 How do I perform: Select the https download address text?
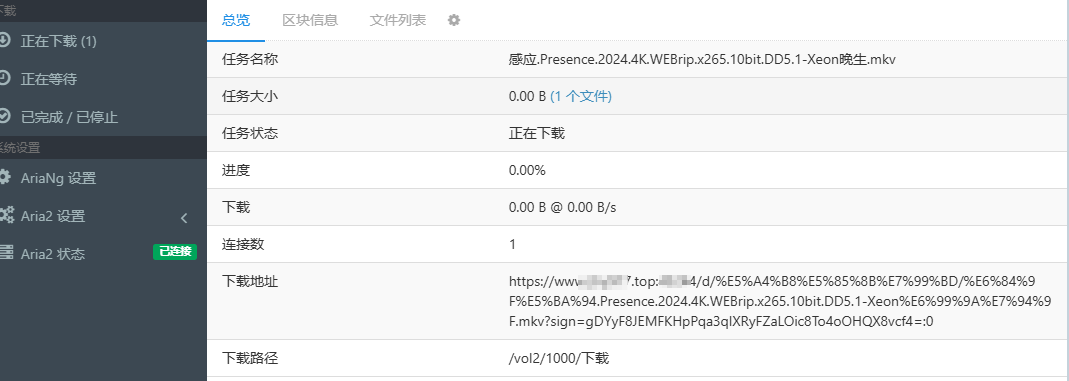(x=780, y=301)
